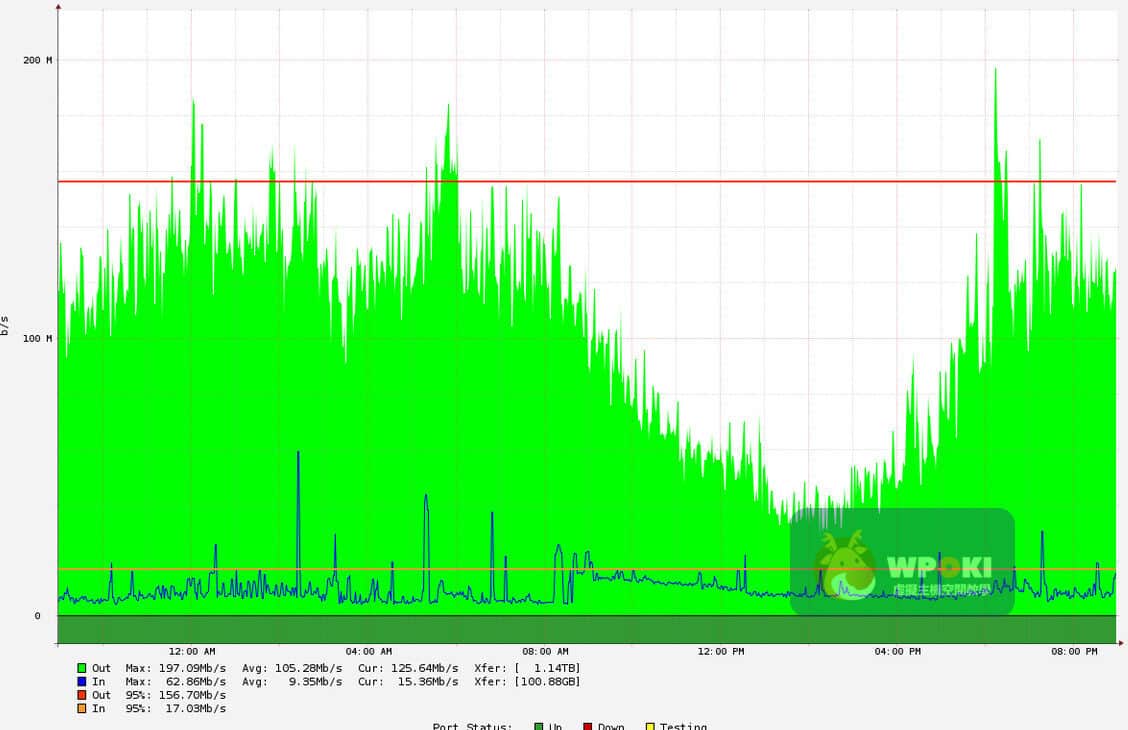Click the 12:00 PM time axis label
This screenshot has width=1128, height=730.
721,652
